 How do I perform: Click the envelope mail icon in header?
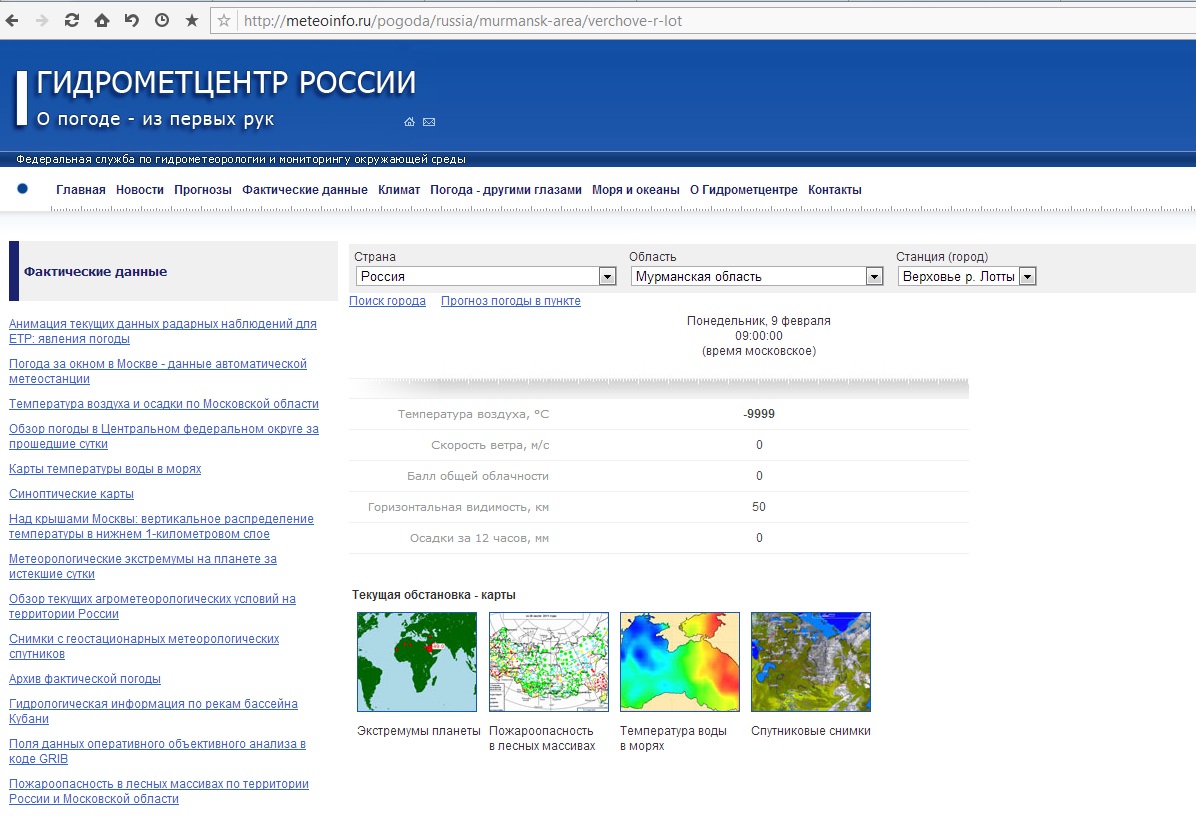[x=429, y=122]
